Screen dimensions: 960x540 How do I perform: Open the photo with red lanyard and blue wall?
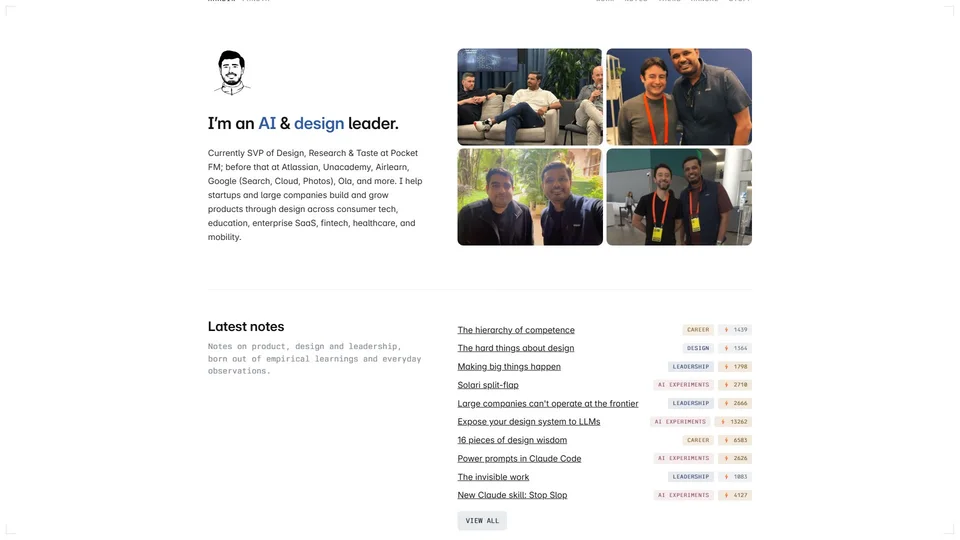[x=679, y=97]
